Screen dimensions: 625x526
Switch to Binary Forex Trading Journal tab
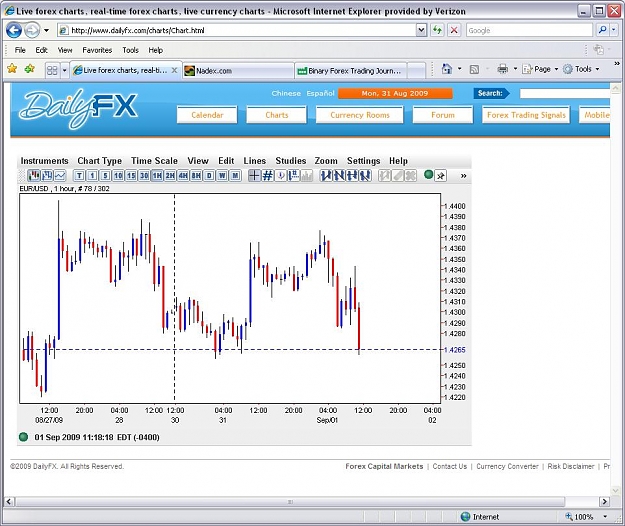(351, 71)
